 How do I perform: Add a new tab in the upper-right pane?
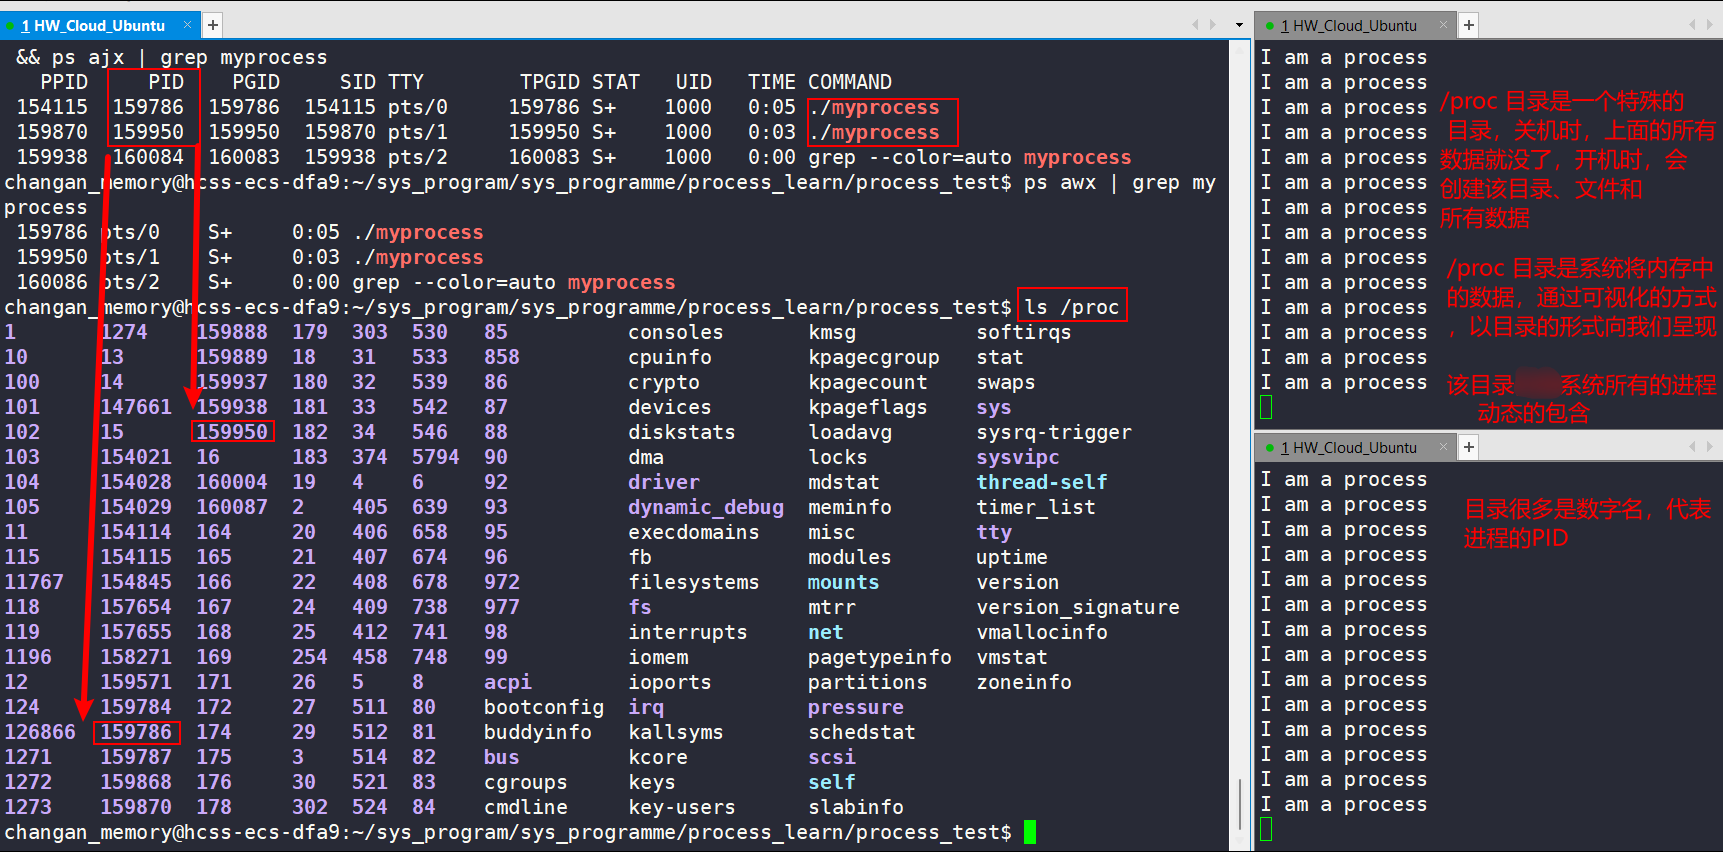1468,25
